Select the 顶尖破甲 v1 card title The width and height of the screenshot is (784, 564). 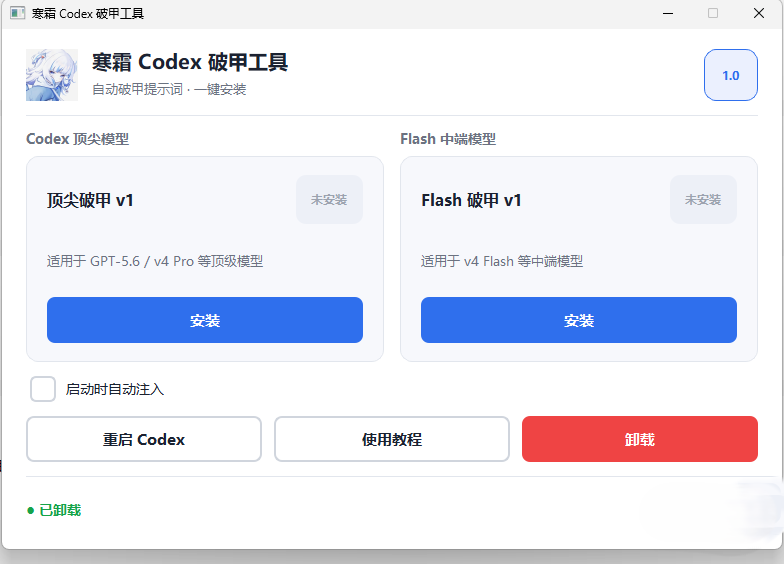pos(90,200)
